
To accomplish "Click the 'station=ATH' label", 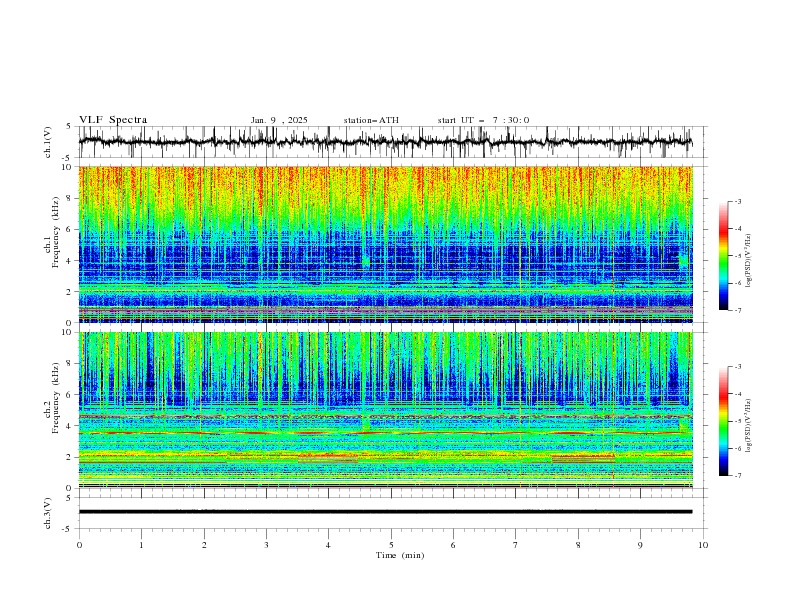I will point(371,120).
